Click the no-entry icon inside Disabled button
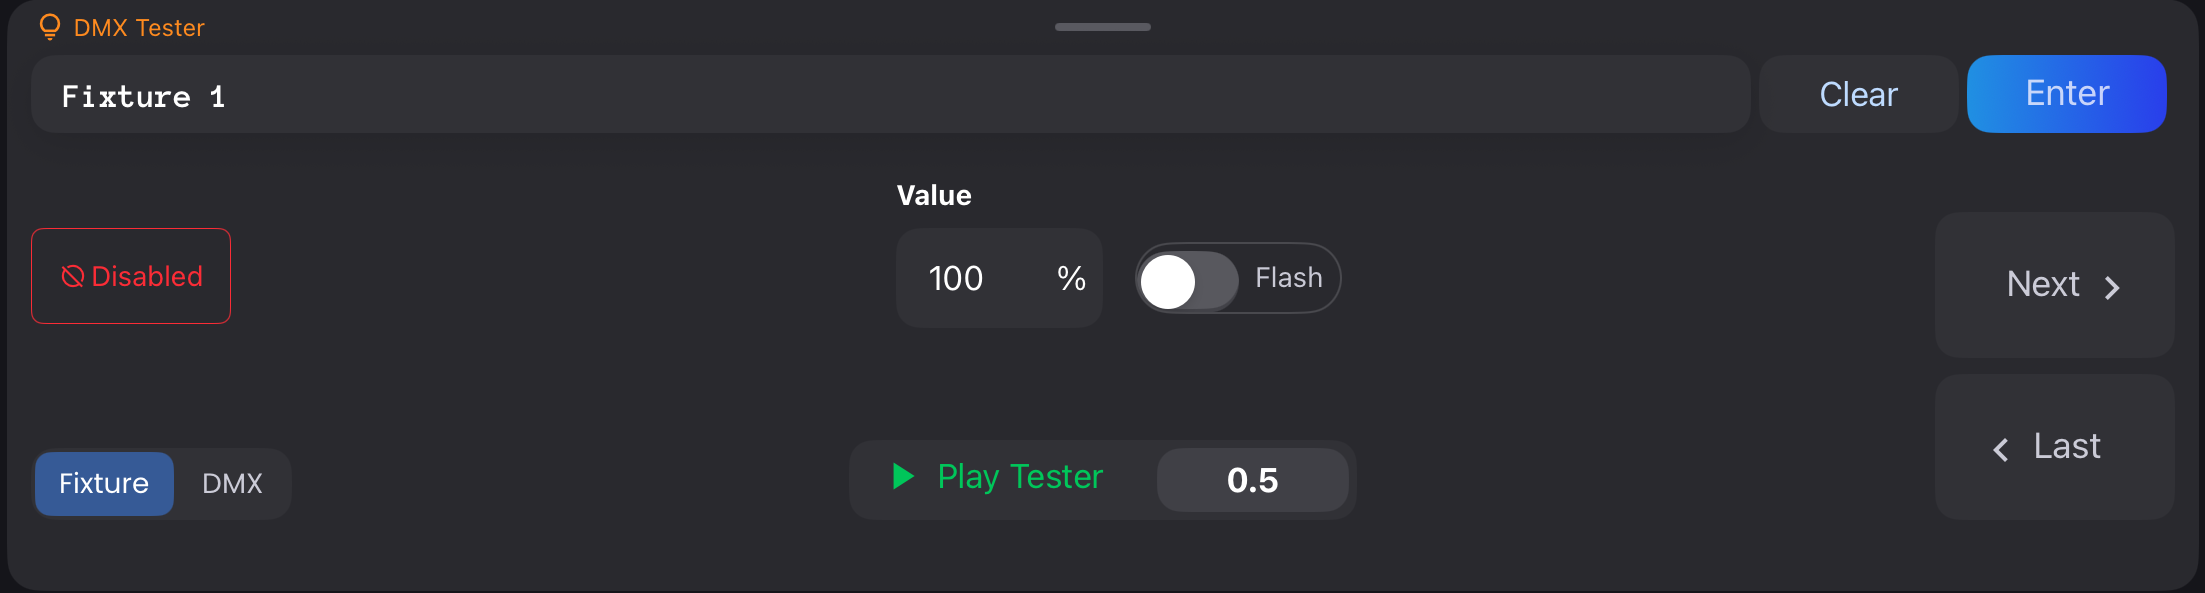2205x593 pixels. point(71,276)
